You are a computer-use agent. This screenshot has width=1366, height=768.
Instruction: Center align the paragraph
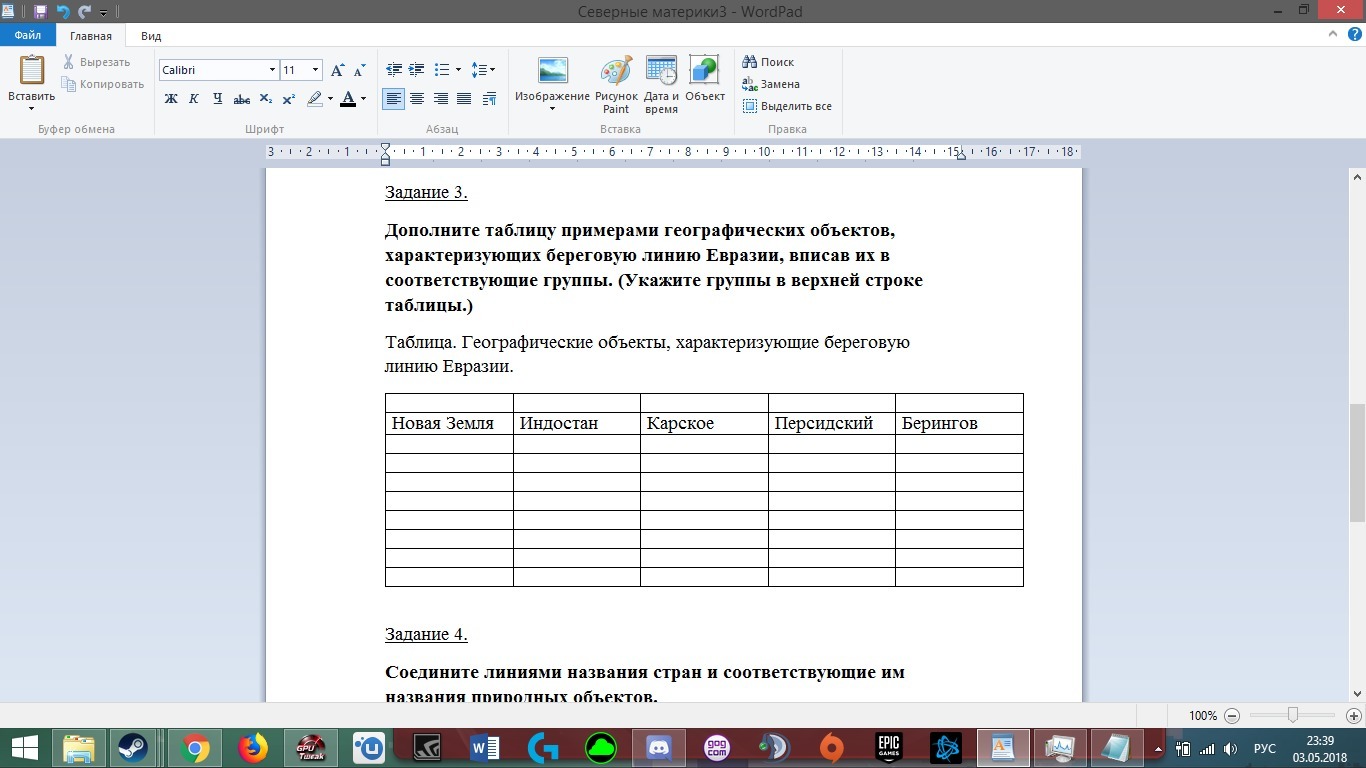point(417,99)
